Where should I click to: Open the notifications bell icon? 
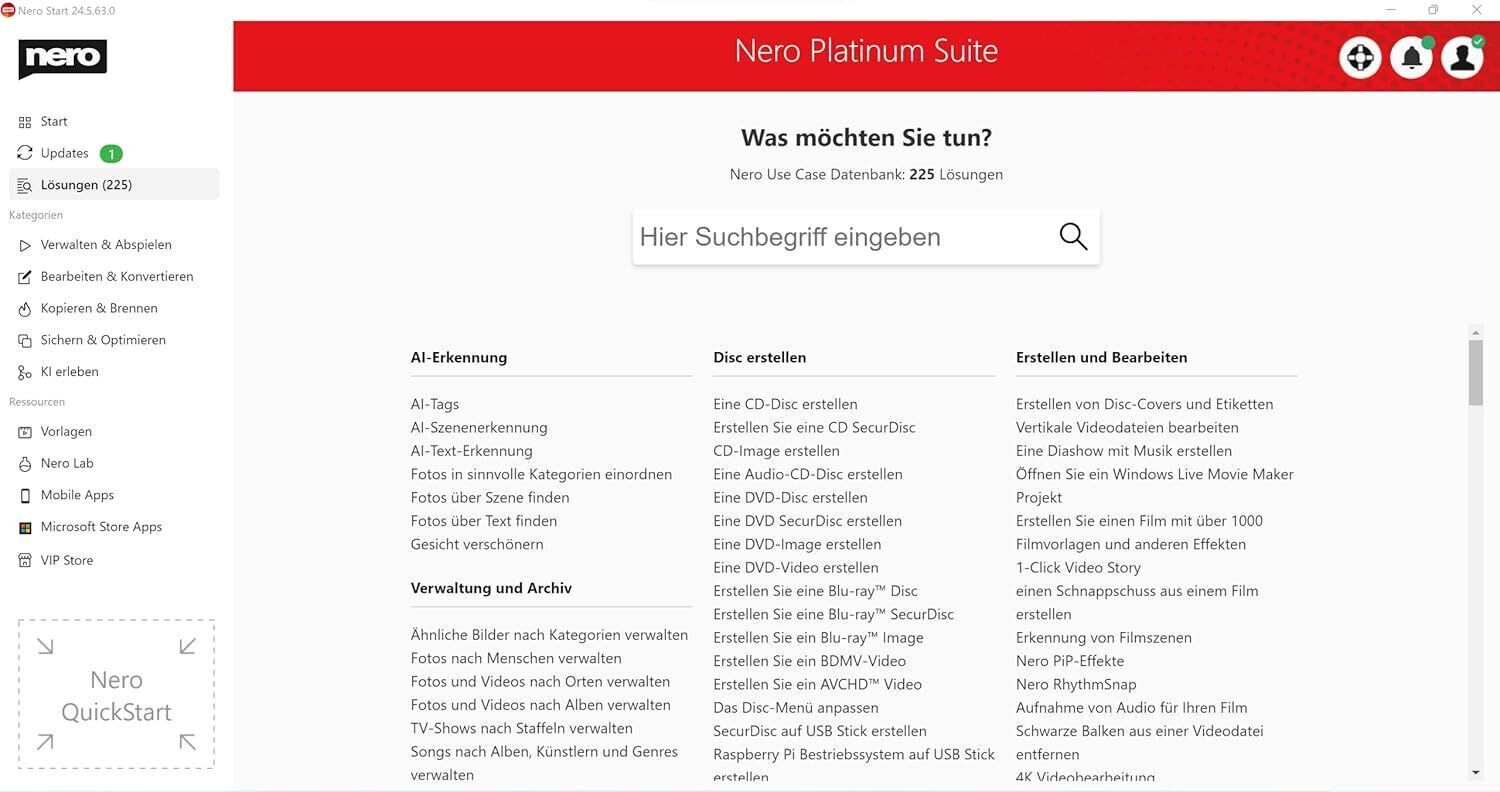[x=1411, y=58]
